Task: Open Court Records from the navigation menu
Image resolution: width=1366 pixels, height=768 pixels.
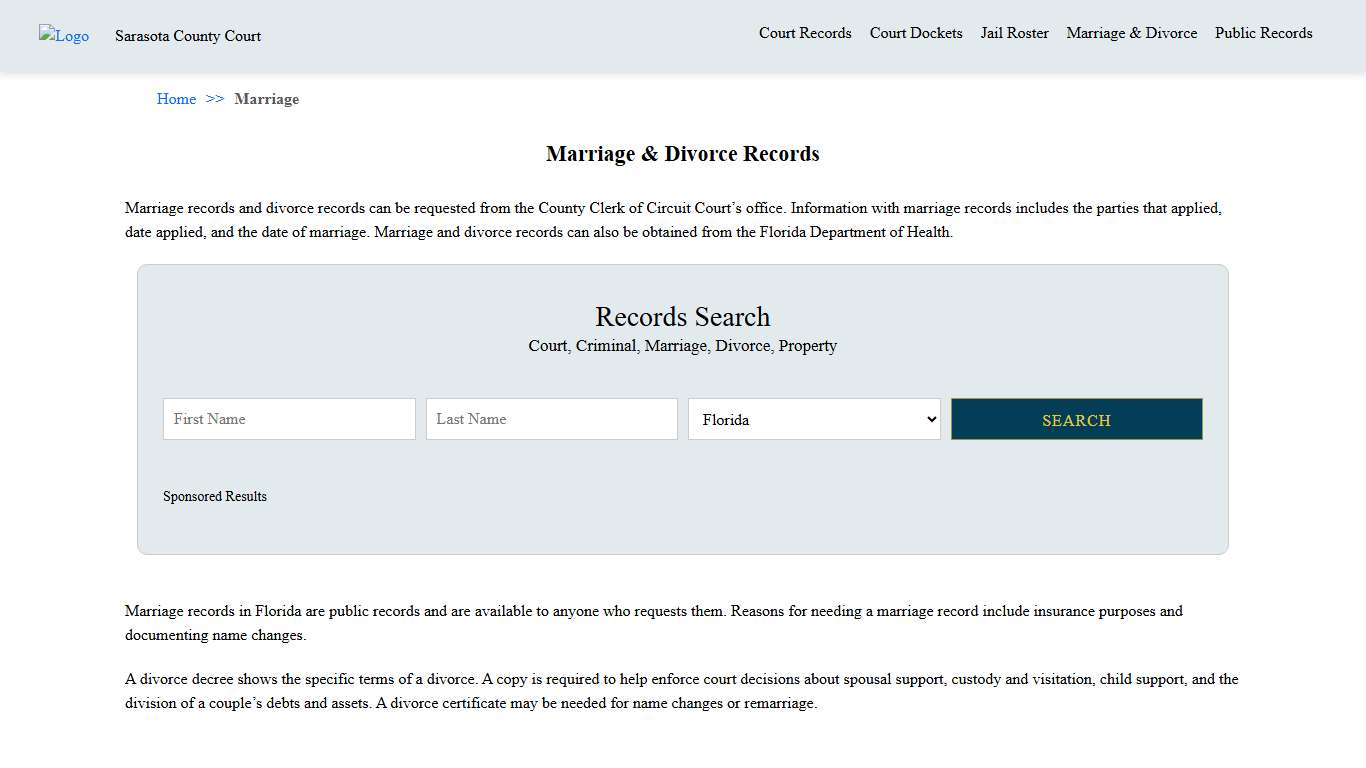Action: pyautogui.click(x=805, y=33)
